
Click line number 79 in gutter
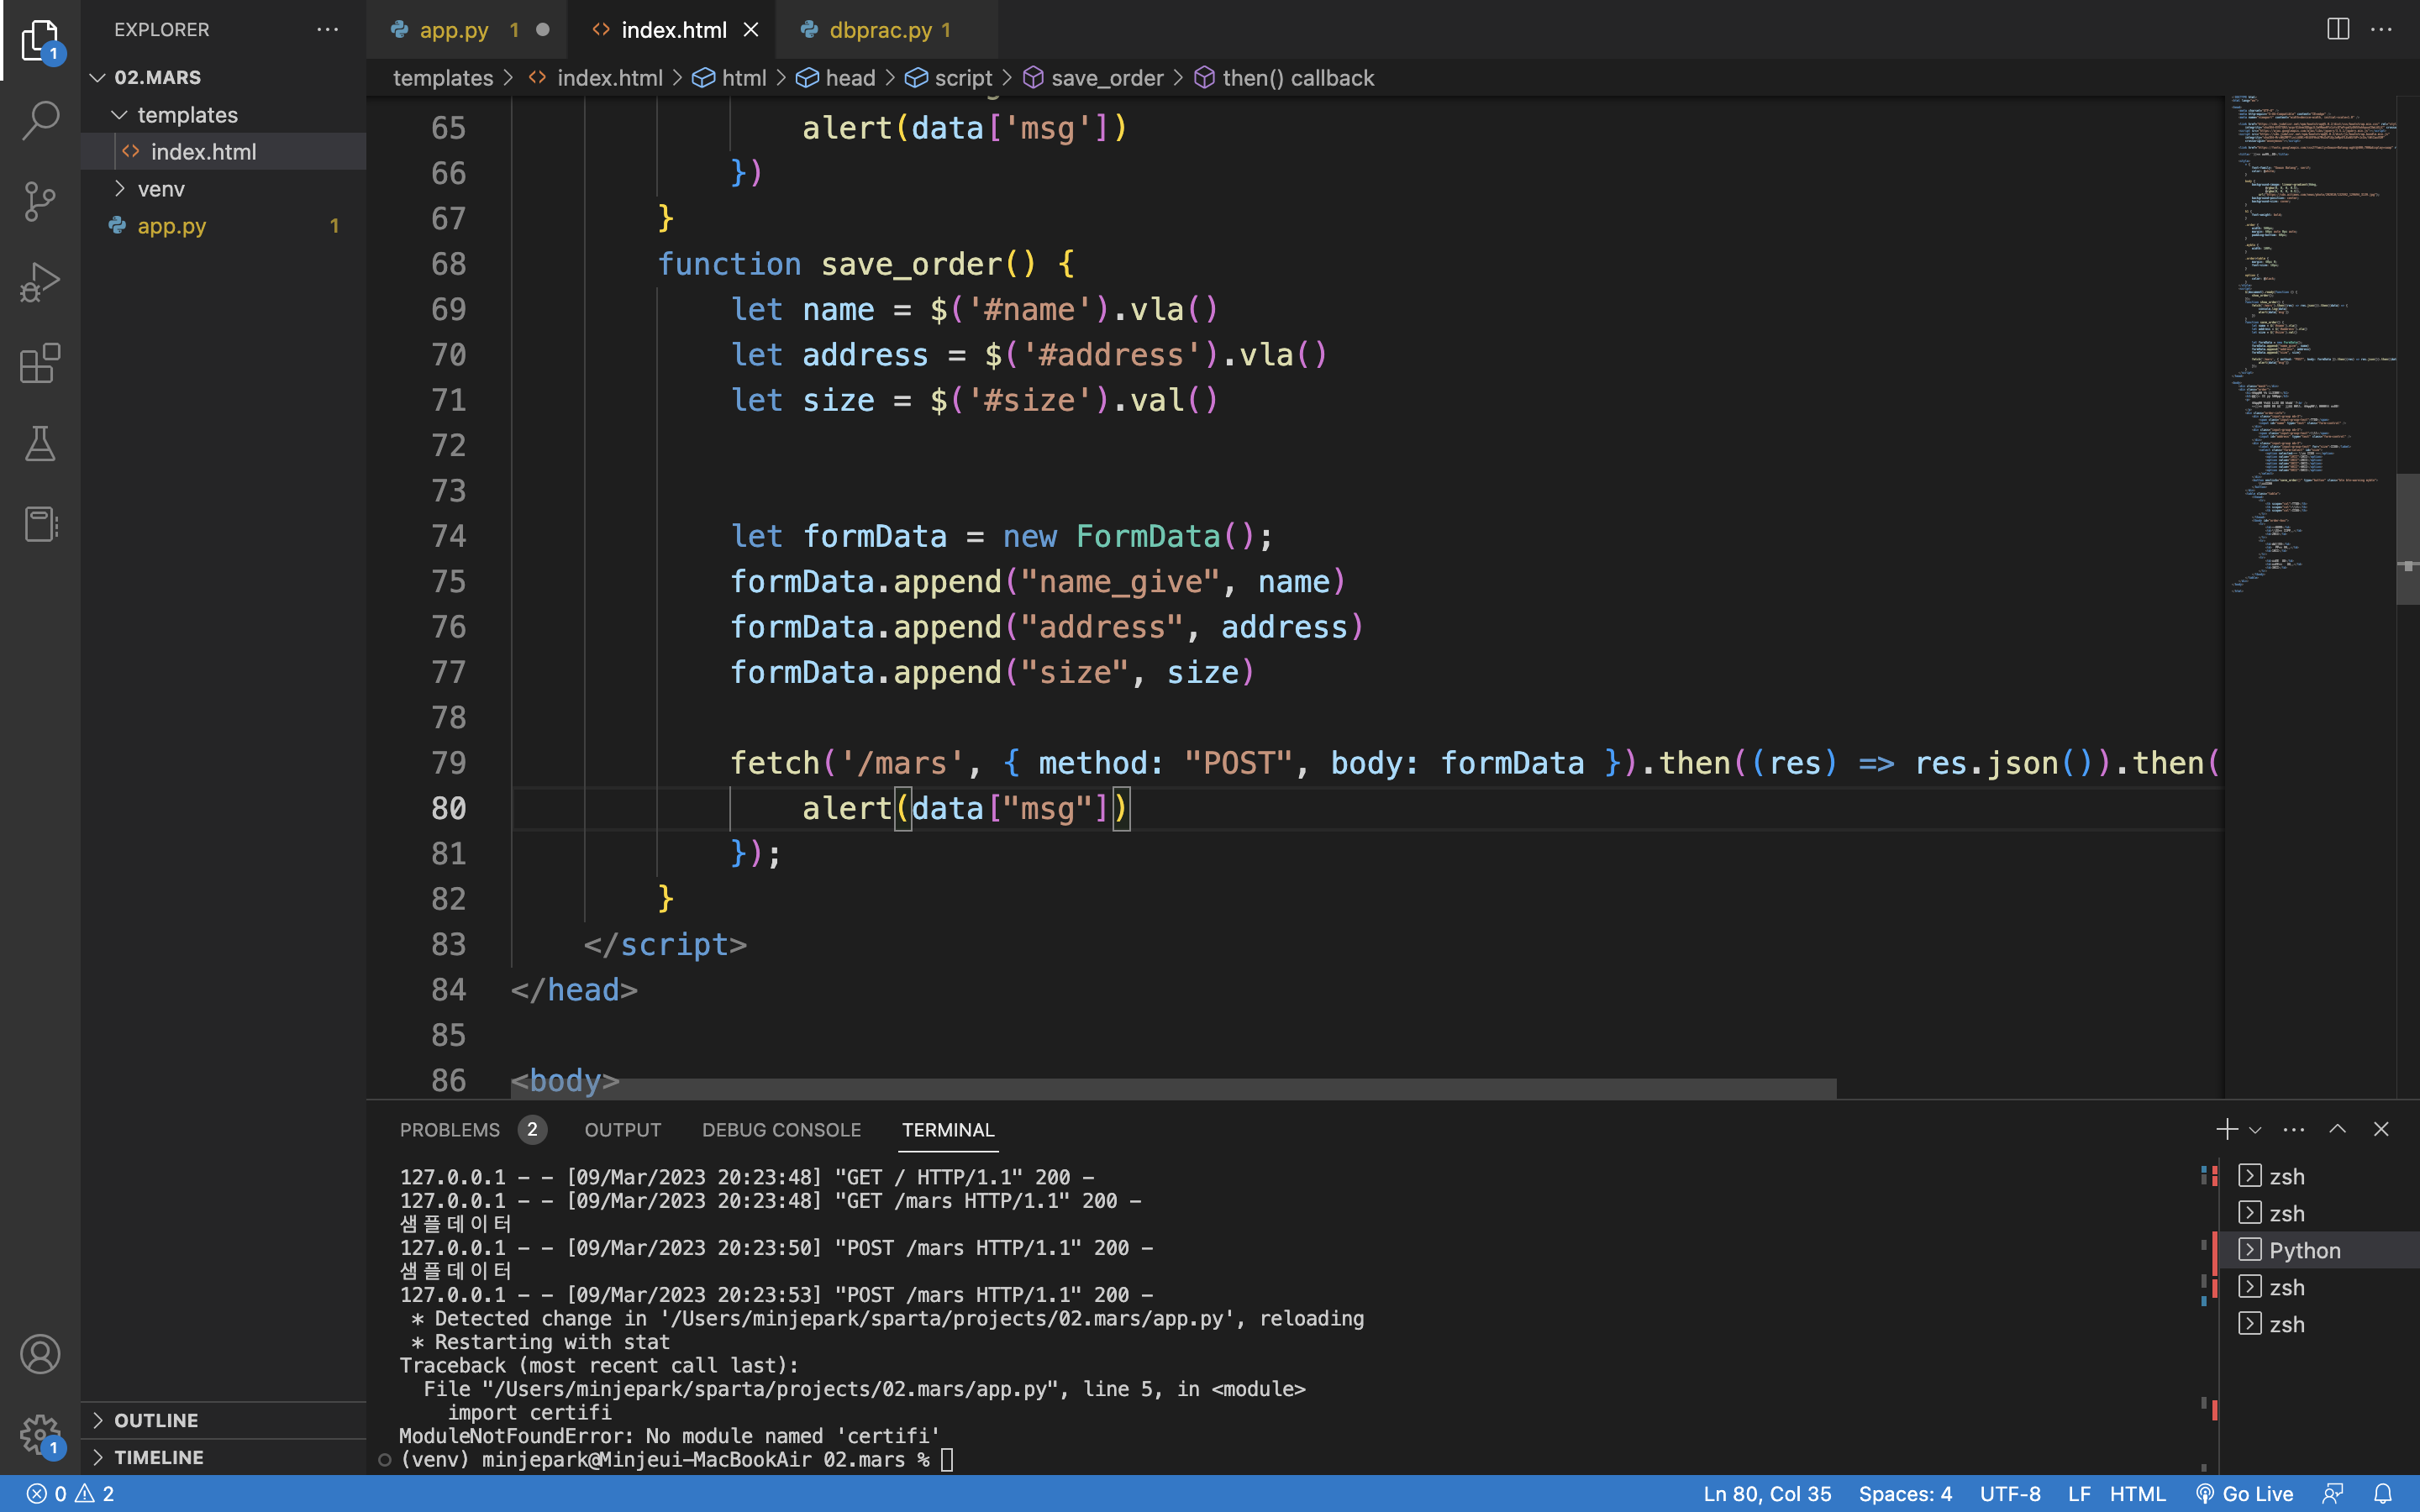(x=449, y=763)
